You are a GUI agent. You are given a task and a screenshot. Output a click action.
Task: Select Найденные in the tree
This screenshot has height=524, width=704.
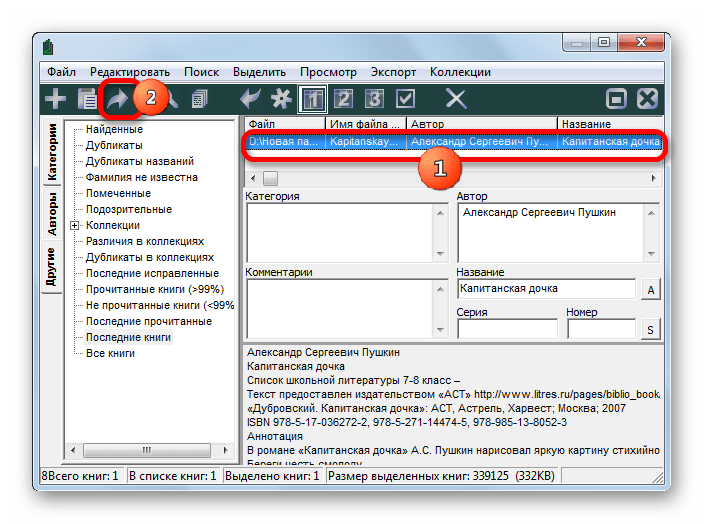point(114,129)
